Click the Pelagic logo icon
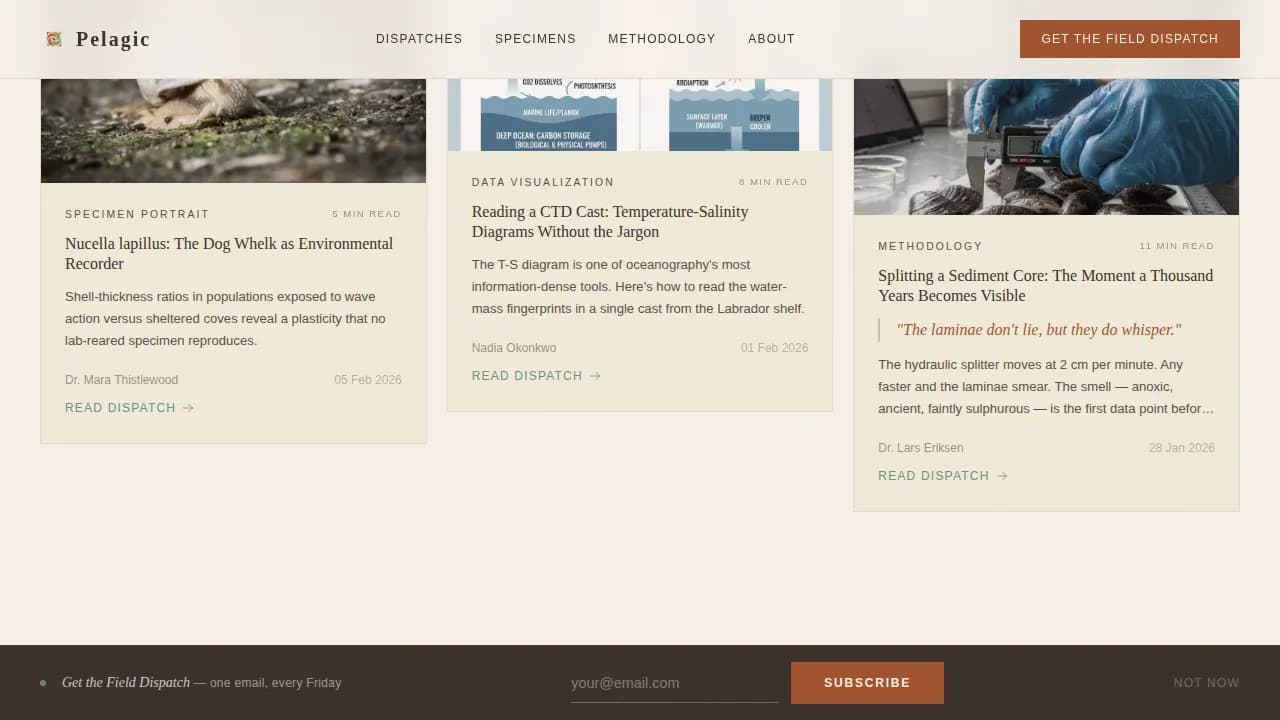 pos(54,39)
